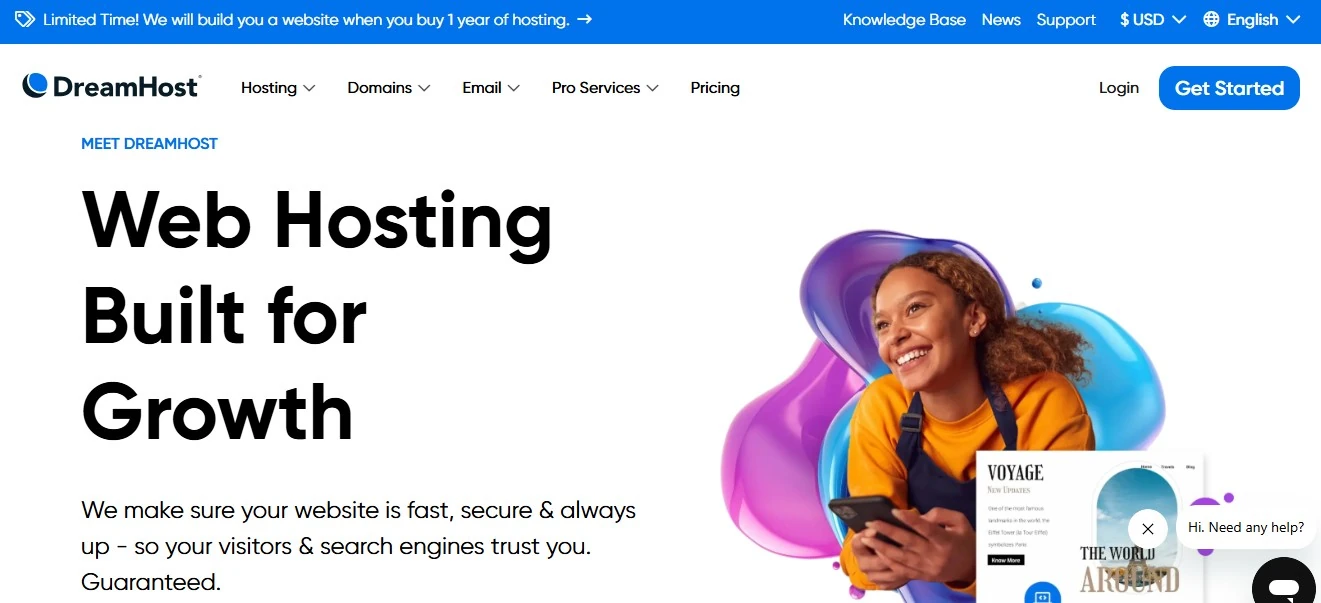
Task: Open the Pro Services dropdown
Action: 605,88
